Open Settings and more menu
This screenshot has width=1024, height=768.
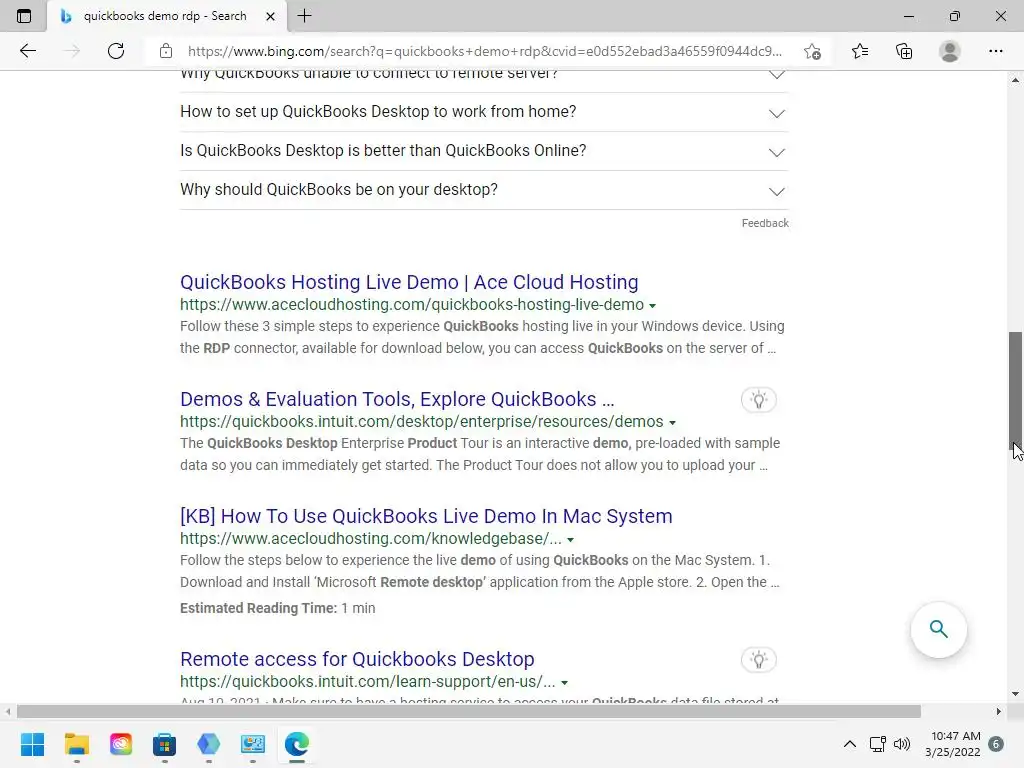click(x=995, y=51)
